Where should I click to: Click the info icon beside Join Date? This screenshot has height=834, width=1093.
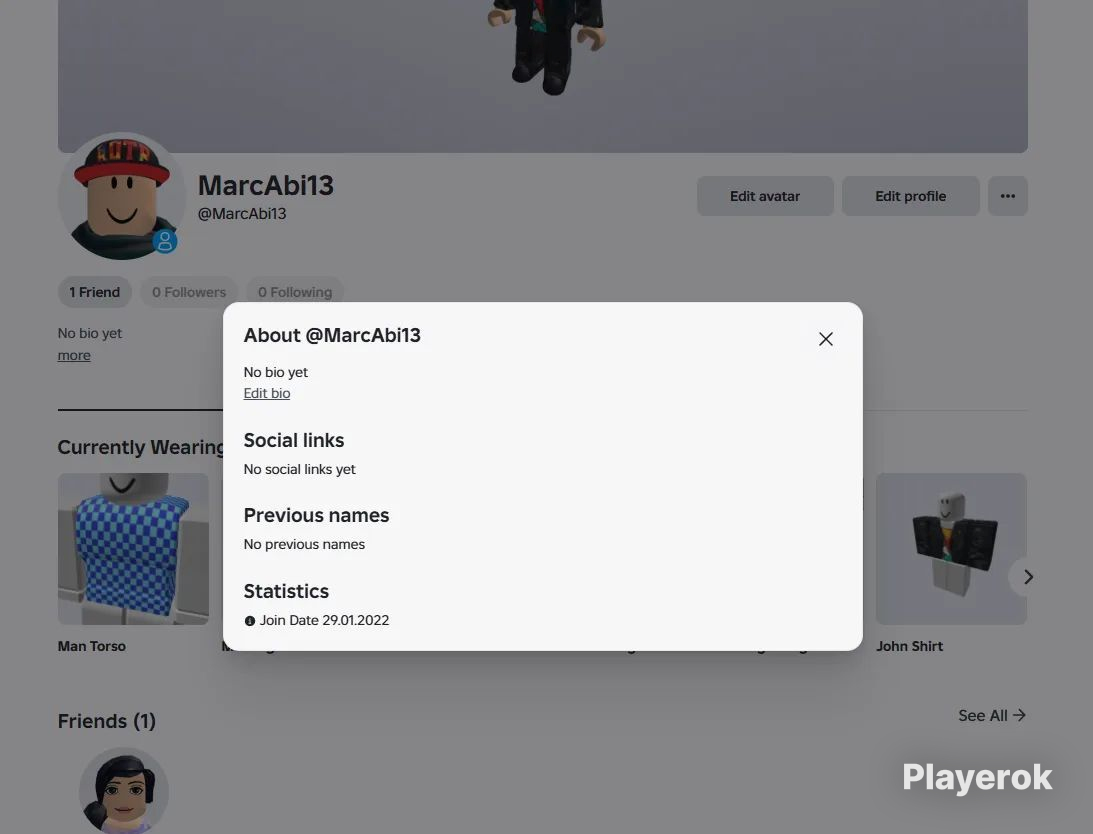tap(250, 621)
